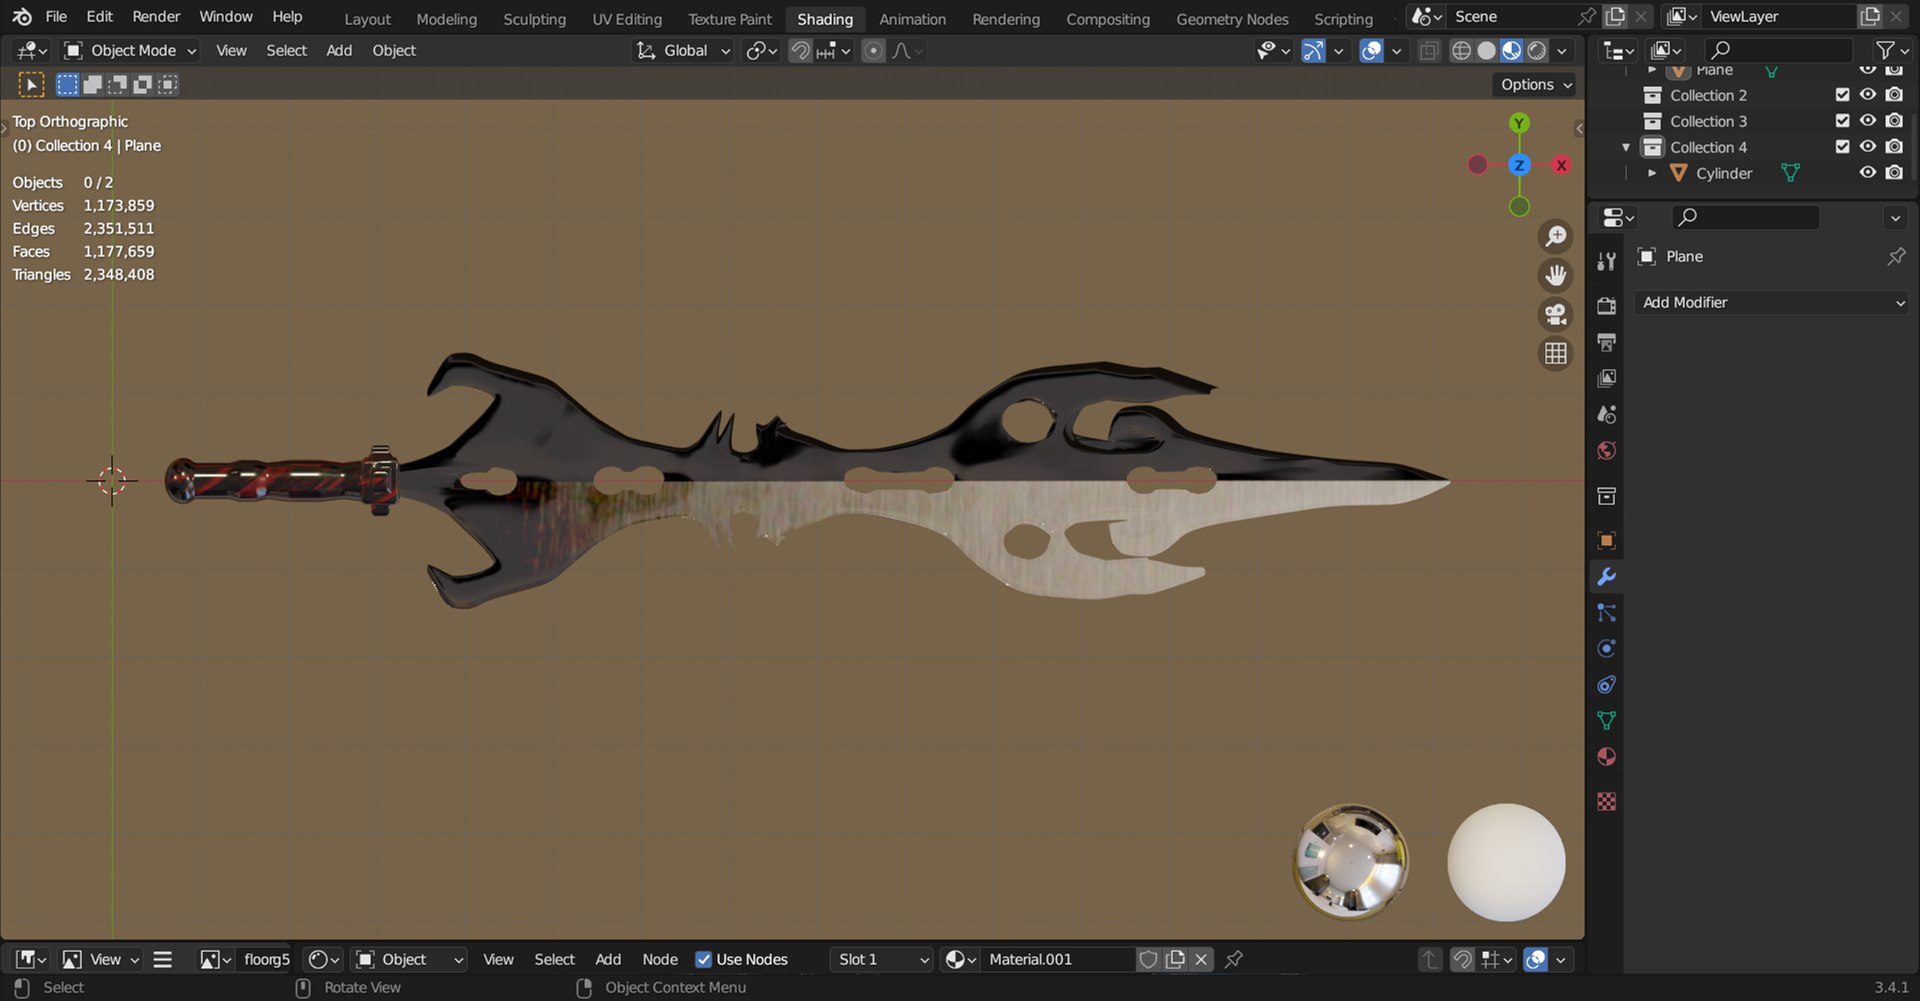Screen dimensions: 1920x1001
Task: Open the node editor Object type dropdown
Action: click(x=409, y=959)
